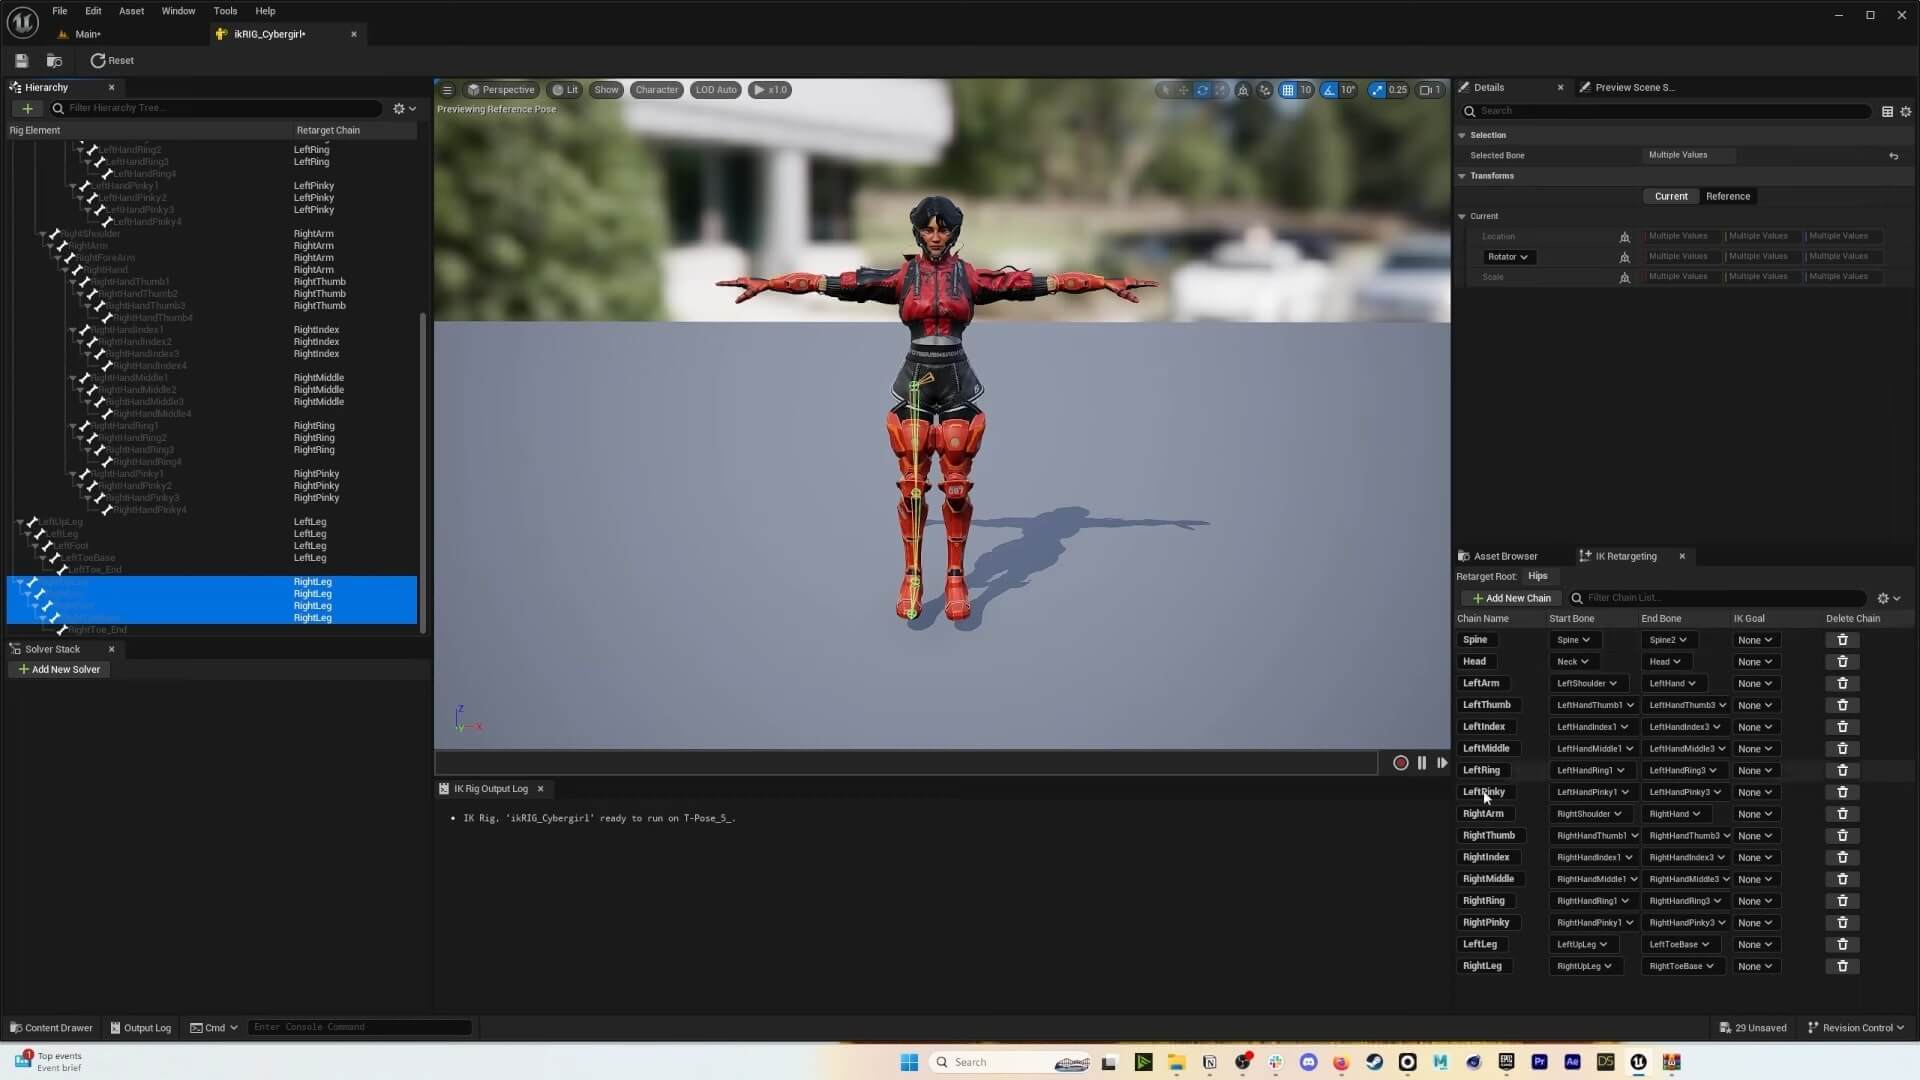This screenshot has width=1920, height=1080.
Task: Enable scale snapping set to 0.25
Action: click(1376, 89)
